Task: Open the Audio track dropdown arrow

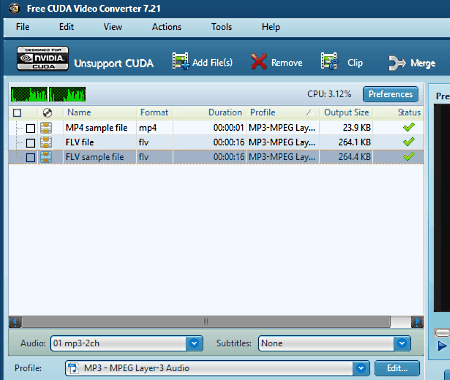Action: [194, 343]
